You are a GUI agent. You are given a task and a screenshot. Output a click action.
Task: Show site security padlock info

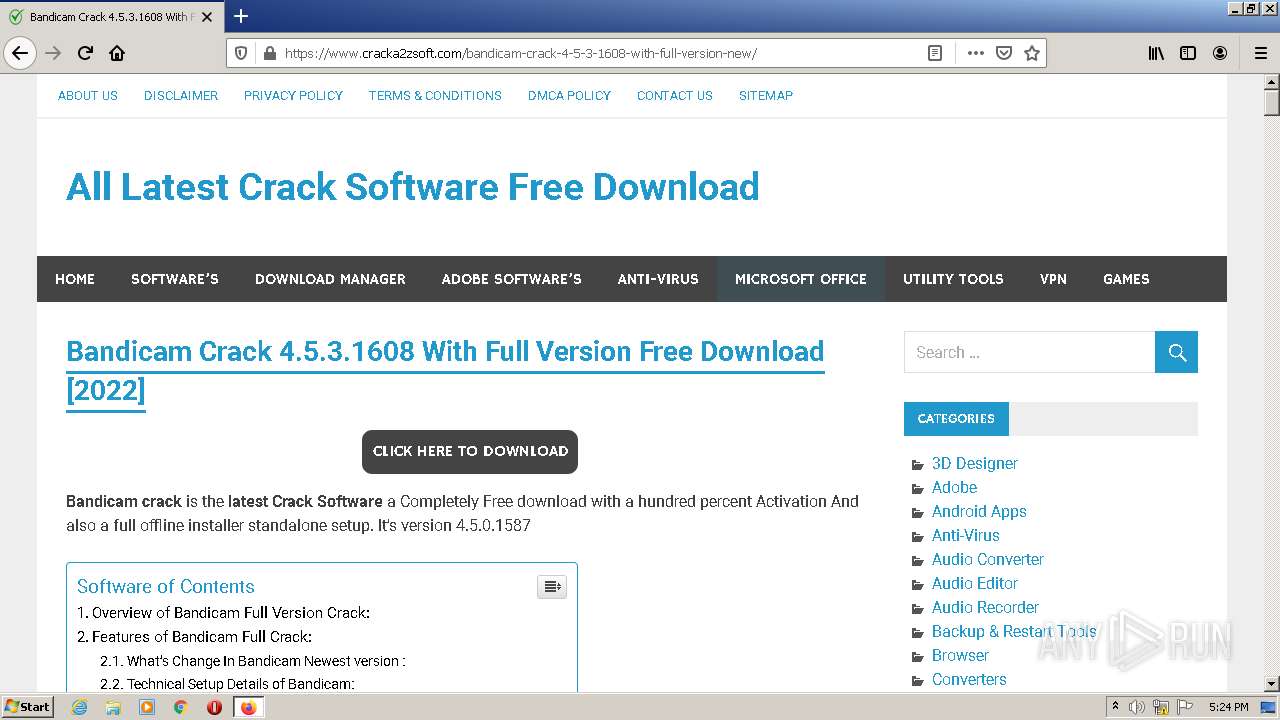coord(268,53)
